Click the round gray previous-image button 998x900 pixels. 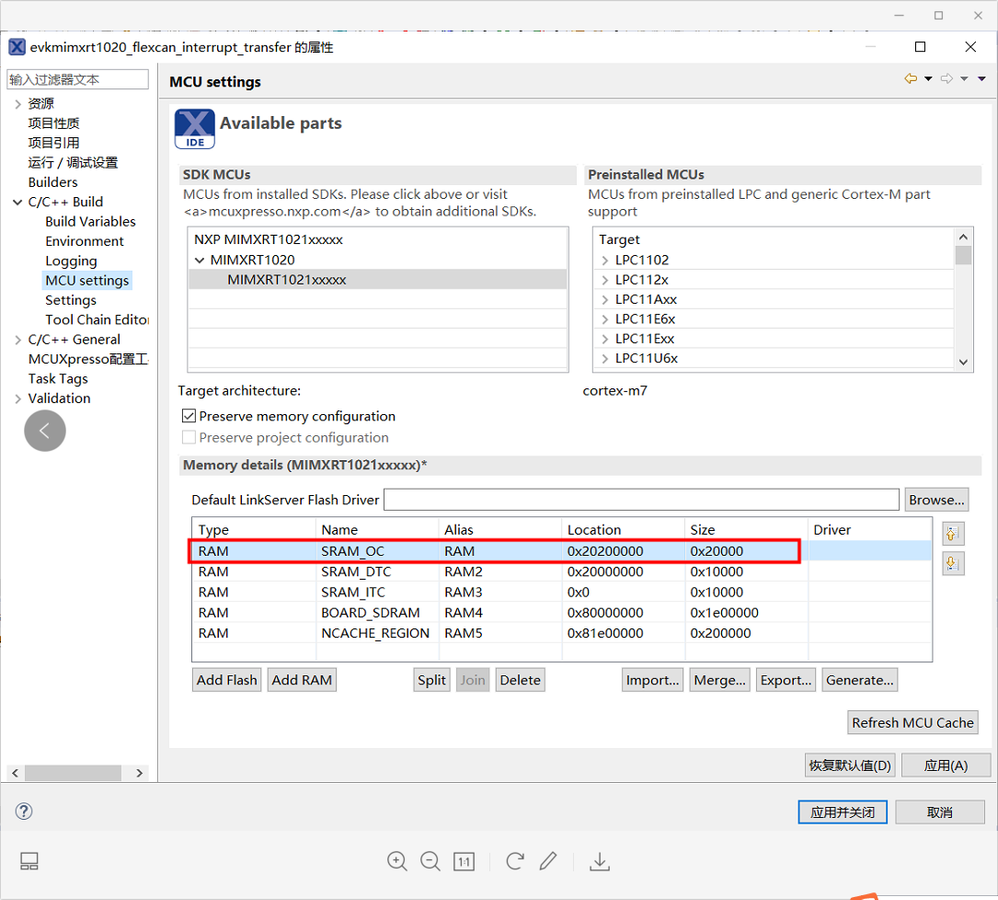pos(45,431)
